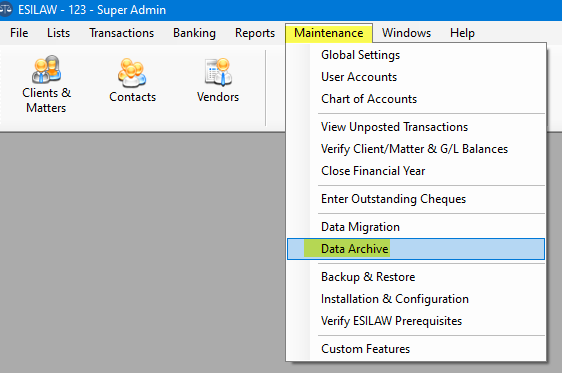Open Custom Features menu entry
The height and width of the screenshot is (373, 562).
tap(416, 349)
